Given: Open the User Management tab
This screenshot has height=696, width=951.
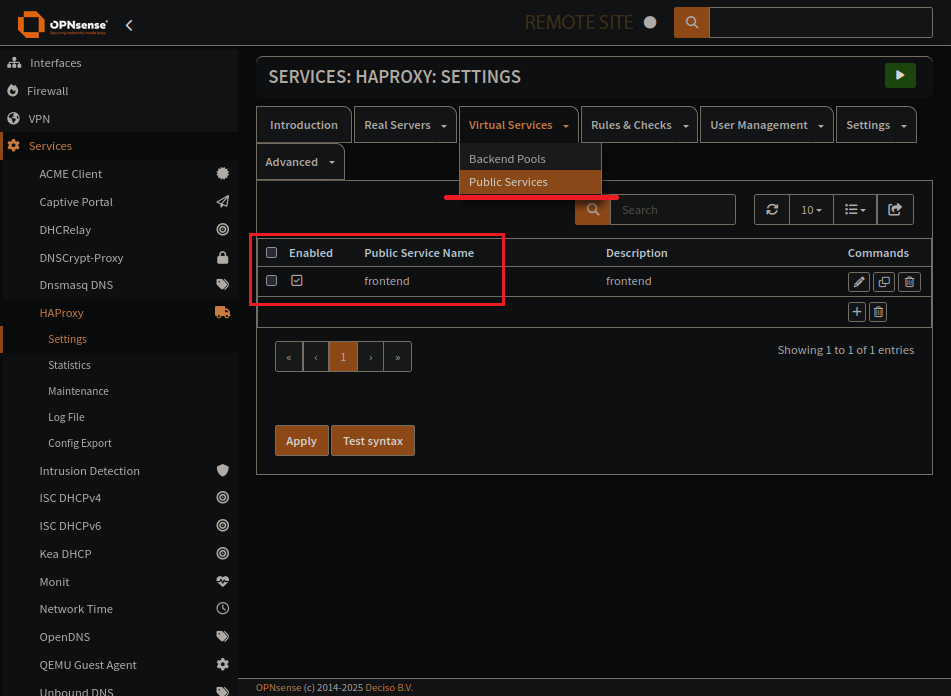Looking at the screenshot, I should coord(759,125).
